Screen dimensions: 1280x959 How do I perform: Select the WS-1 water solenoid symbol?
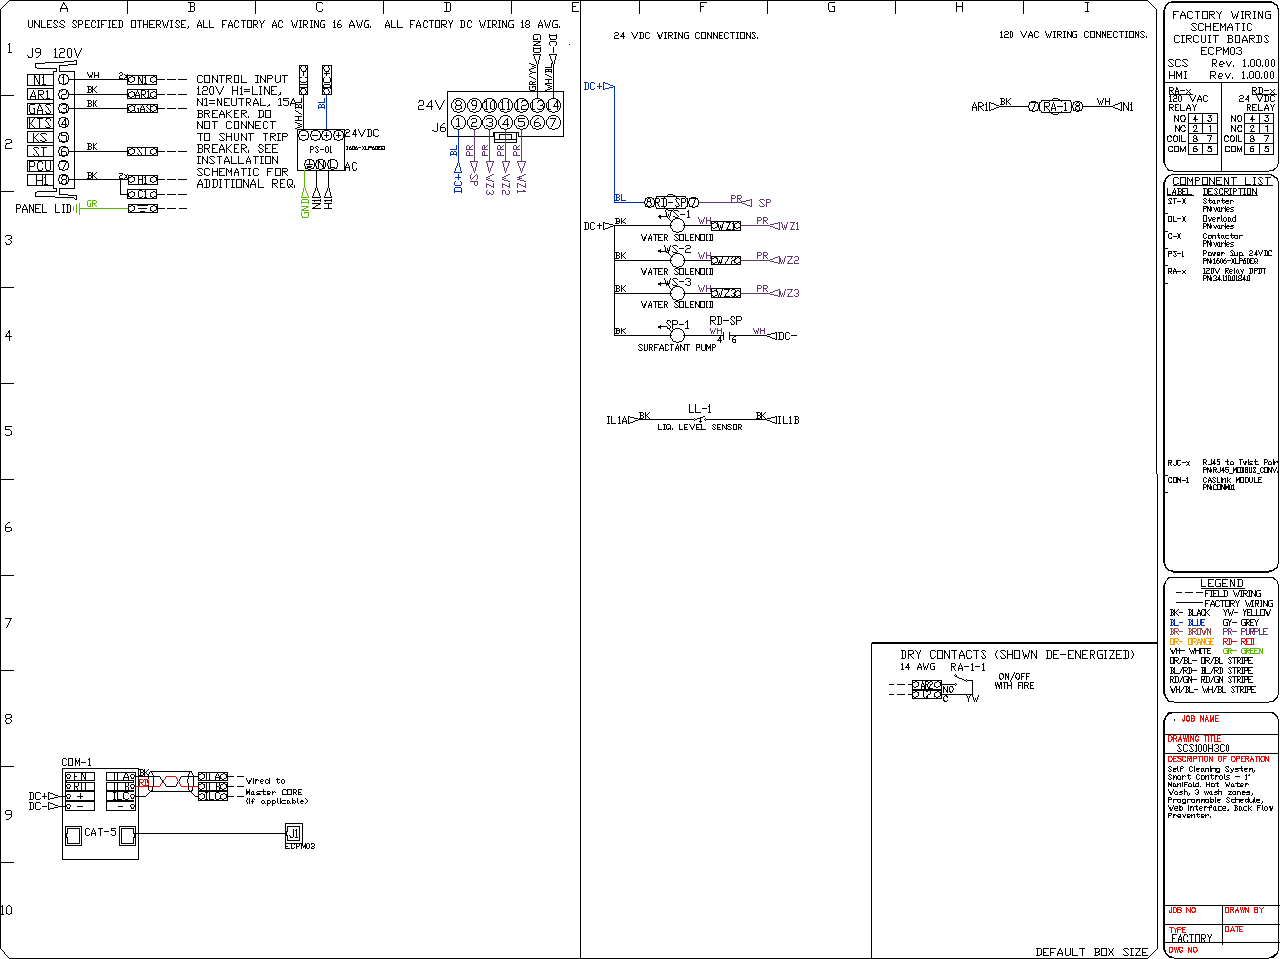pyautogui.click(x=677, y=226)
